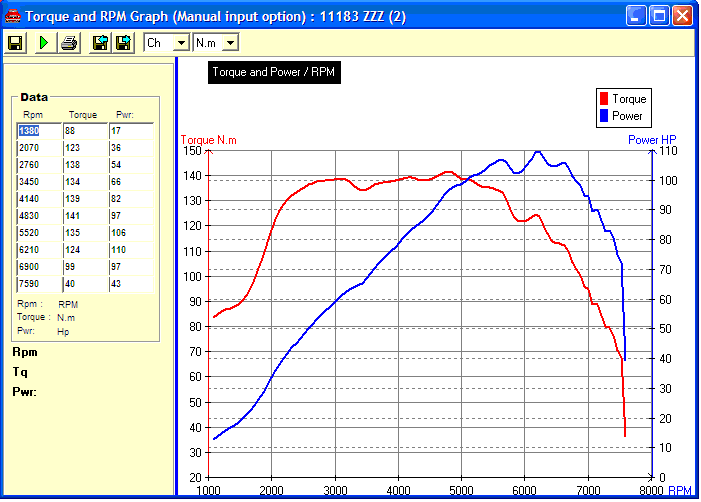The height and width of the screenshot is (502, 701).
Task: Click the disk icon with left-pointing arrow
Action: [x=100, y=43]
